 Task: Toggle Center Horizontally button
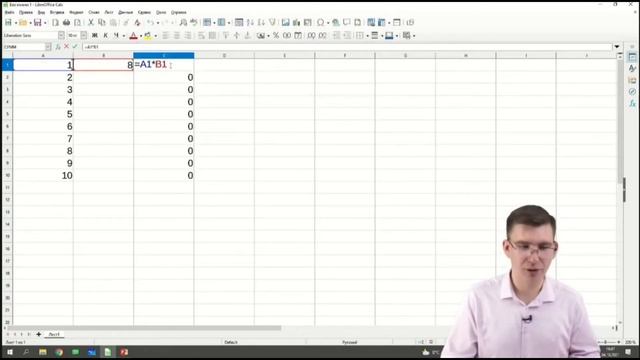point(177,36)
